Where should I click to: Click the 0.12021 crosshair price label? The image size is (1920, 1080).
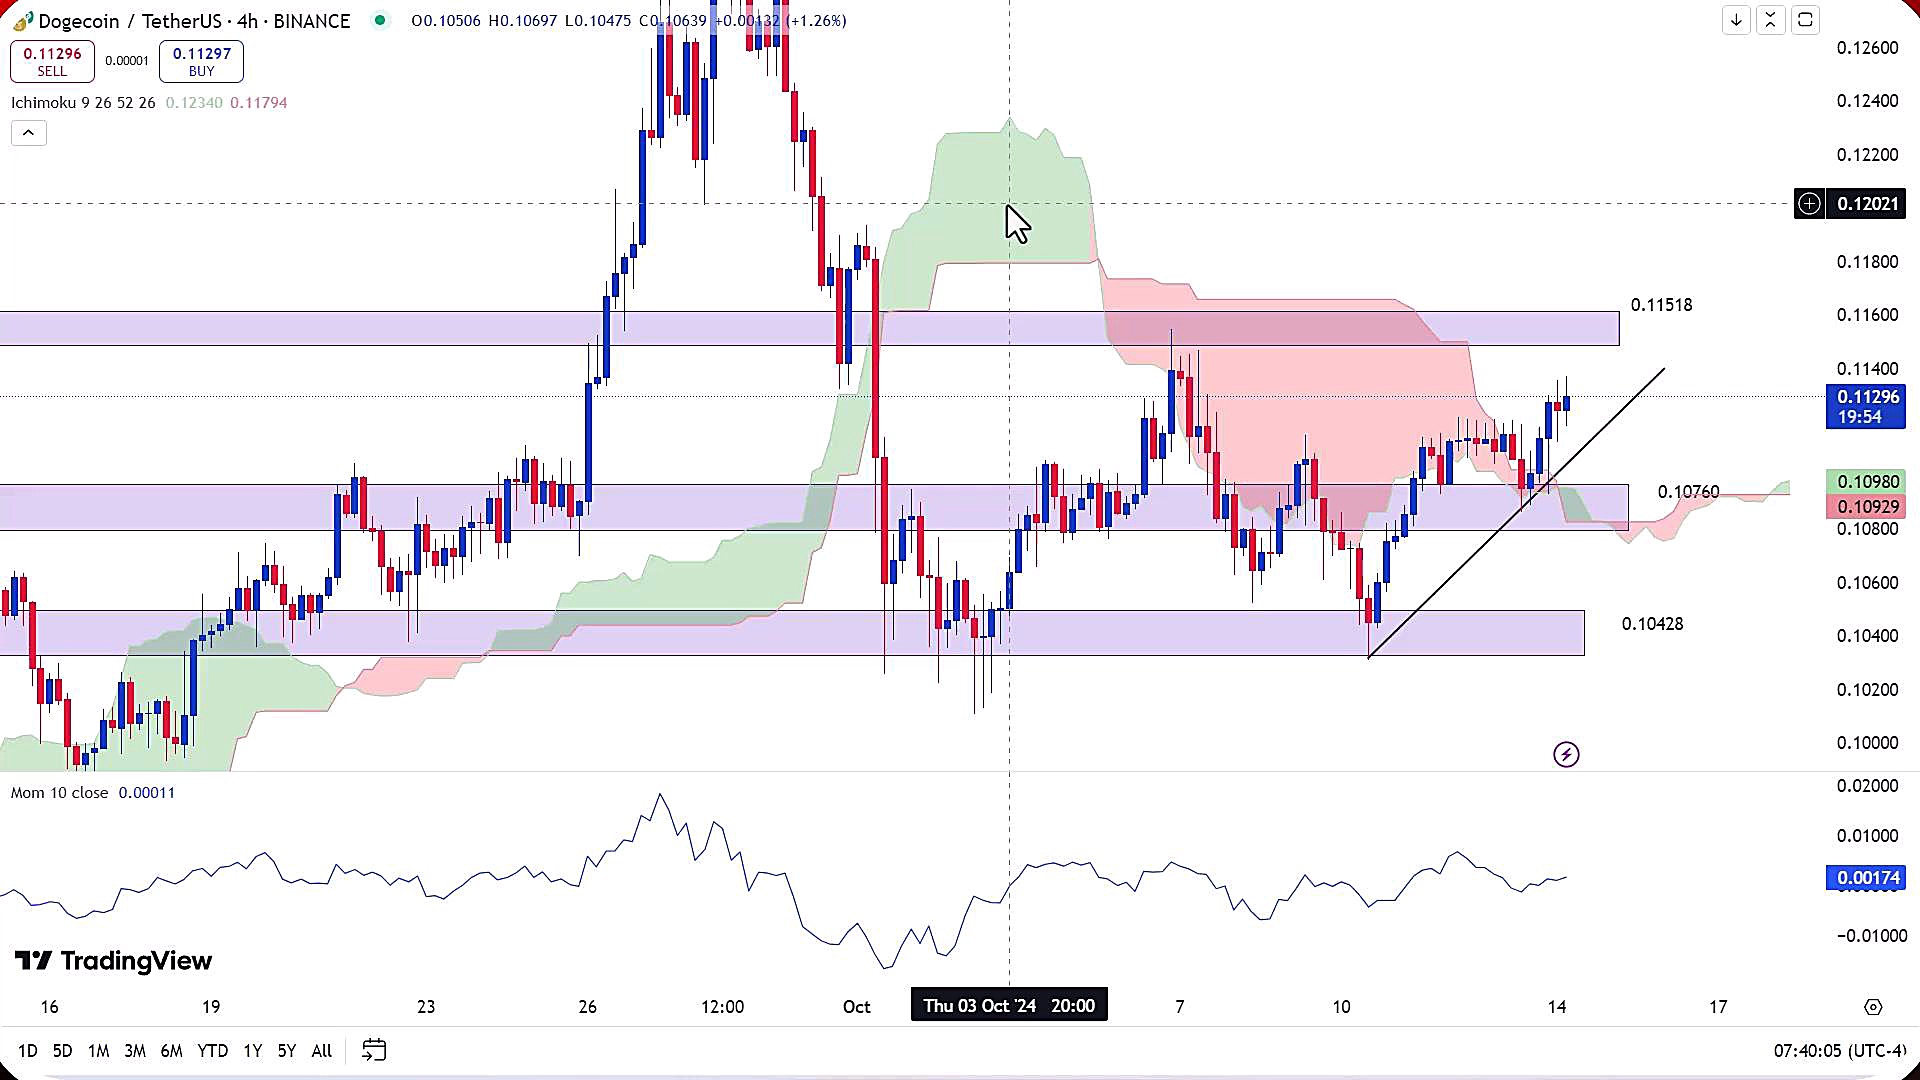point(1866,204)
